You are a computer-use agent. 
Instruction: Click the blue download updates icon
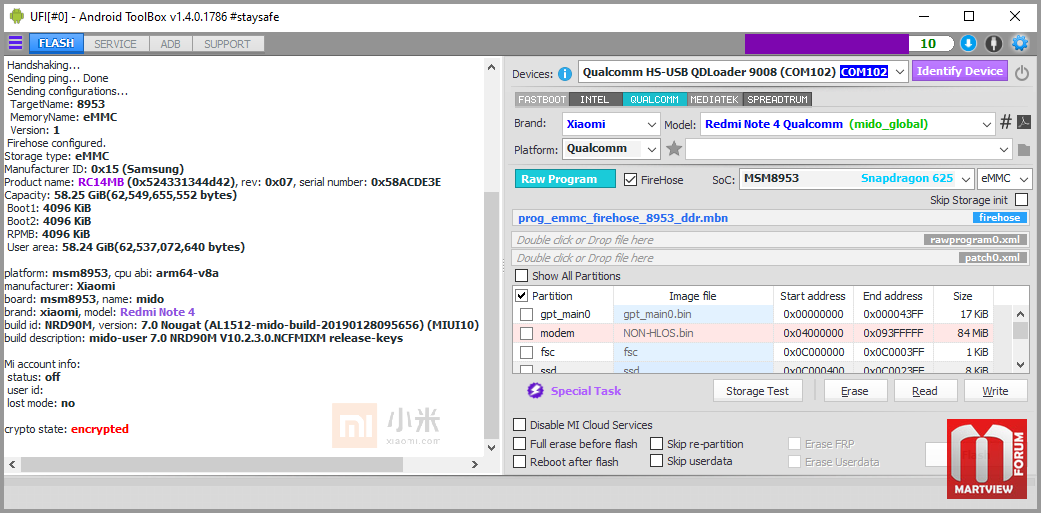pyautogui.click(x=968, y=44)
